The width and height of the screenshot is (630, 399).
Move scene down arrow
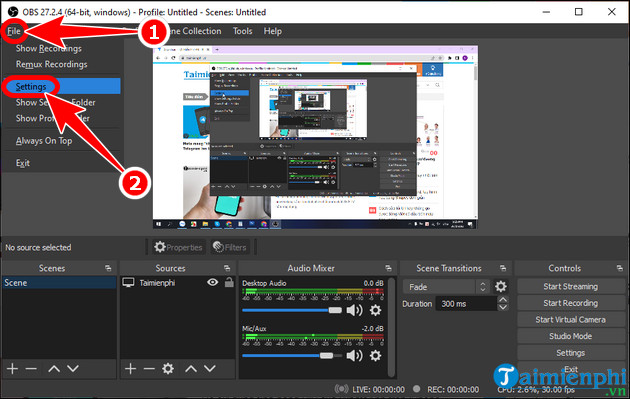tap(73, 368)
